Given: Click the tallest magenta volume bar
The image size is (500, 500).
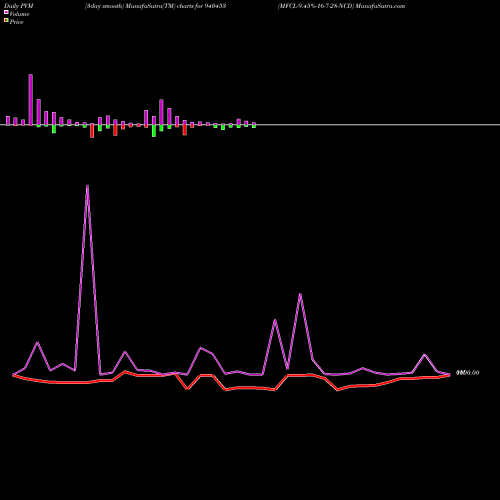Looking at the screenshot, I should pos(31,100).
